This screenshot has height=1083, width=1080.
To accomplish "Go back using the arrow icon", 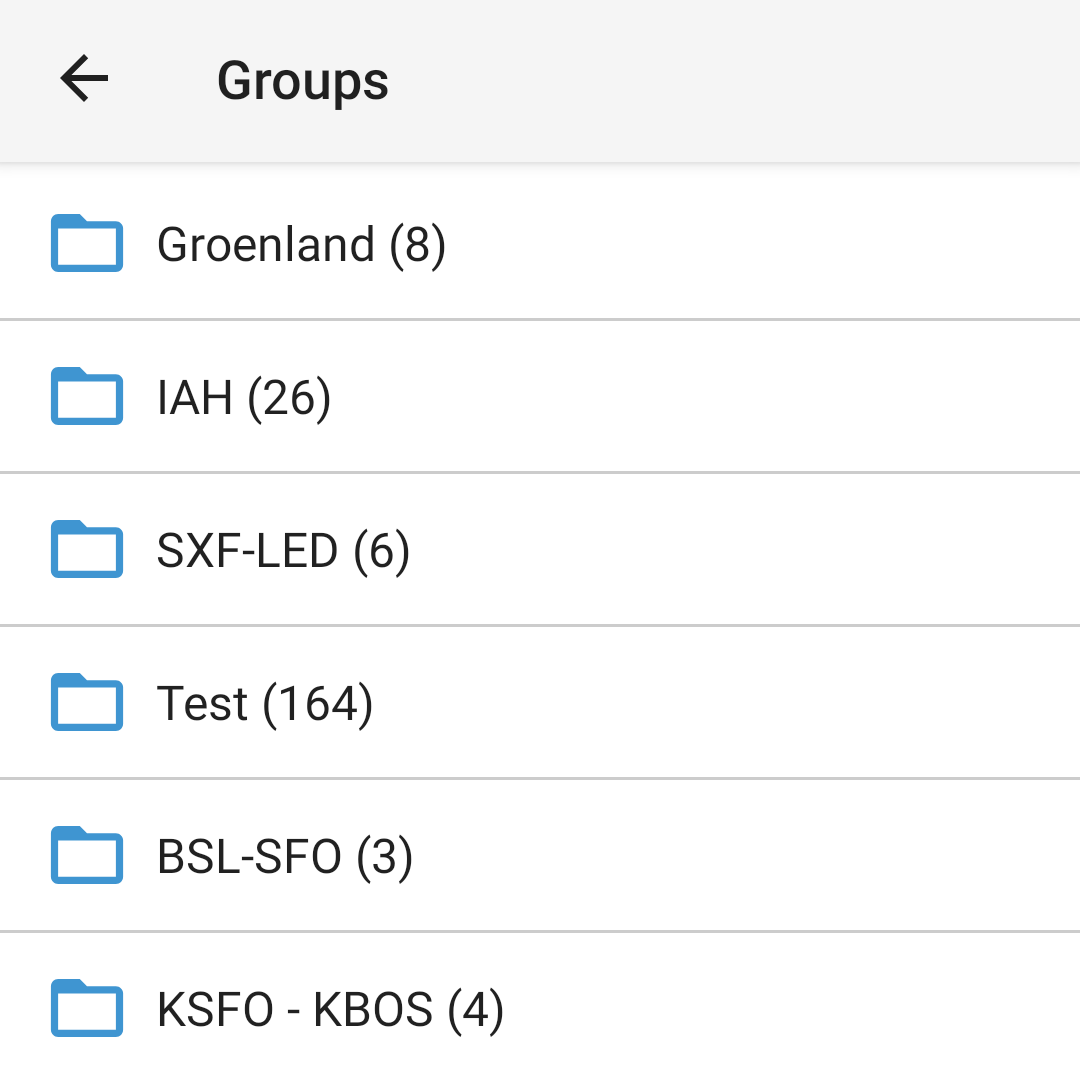I will pyautogui.click(x=84, y=79).
